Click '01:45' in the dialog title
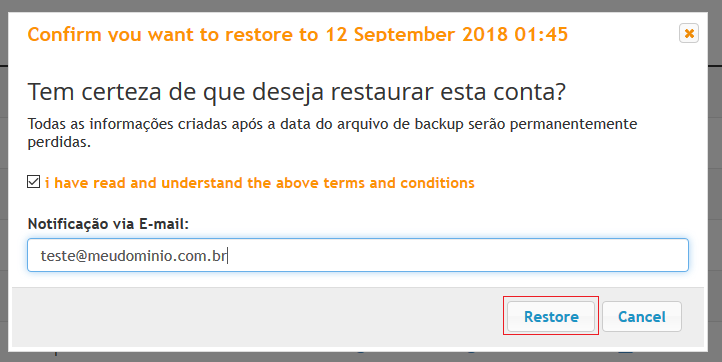 point(541,35)
